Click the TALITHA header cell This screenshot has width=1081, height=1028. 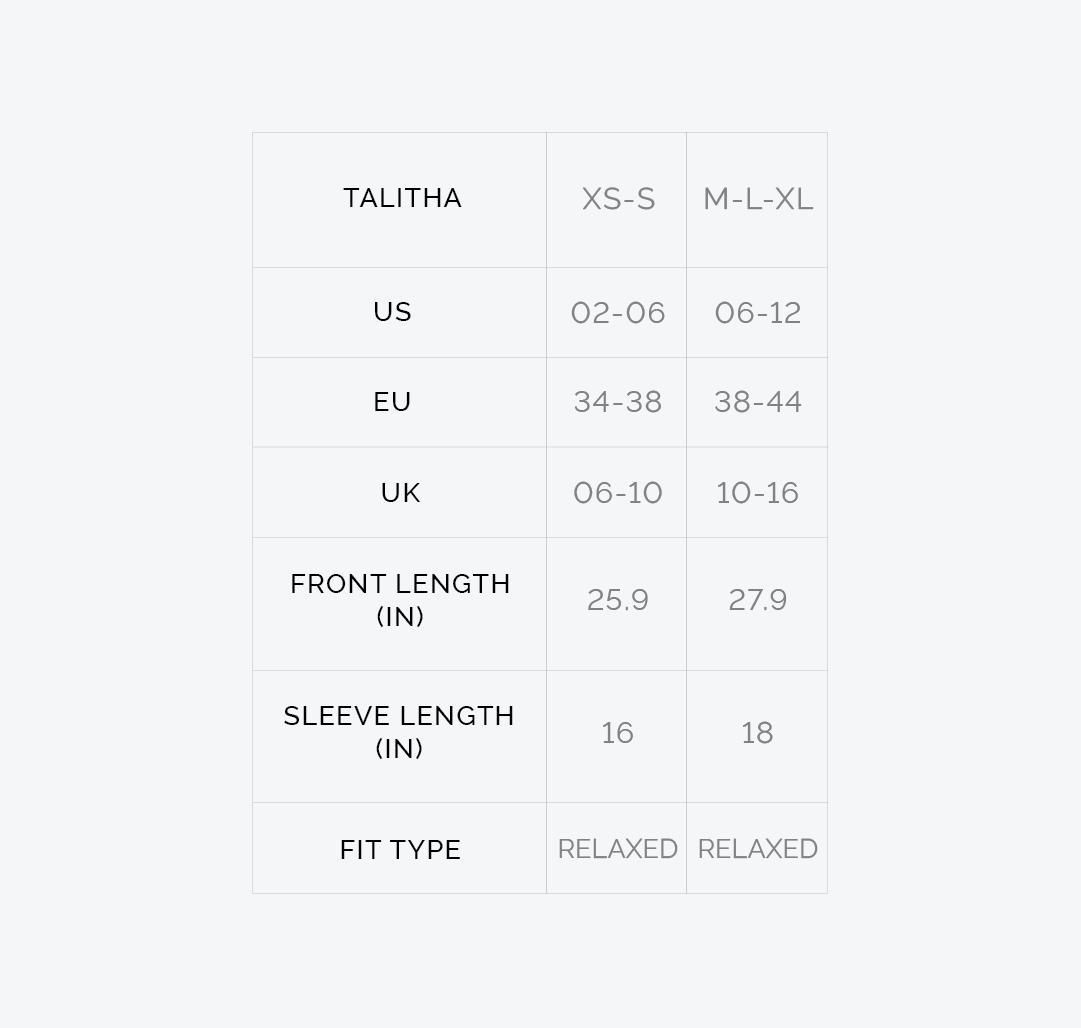(402, 198)
